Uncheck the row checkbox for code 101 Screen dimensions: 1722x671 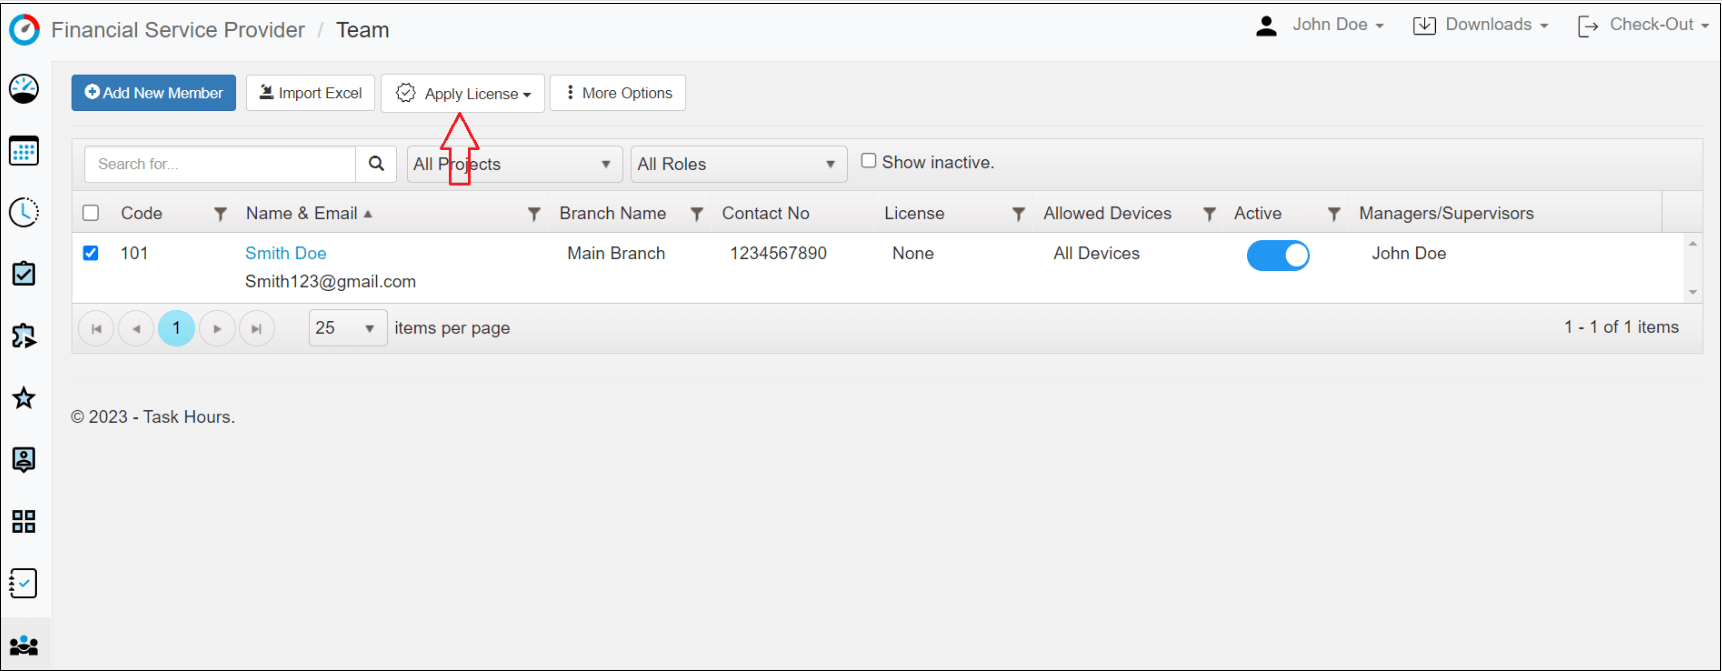coord(91,253)
